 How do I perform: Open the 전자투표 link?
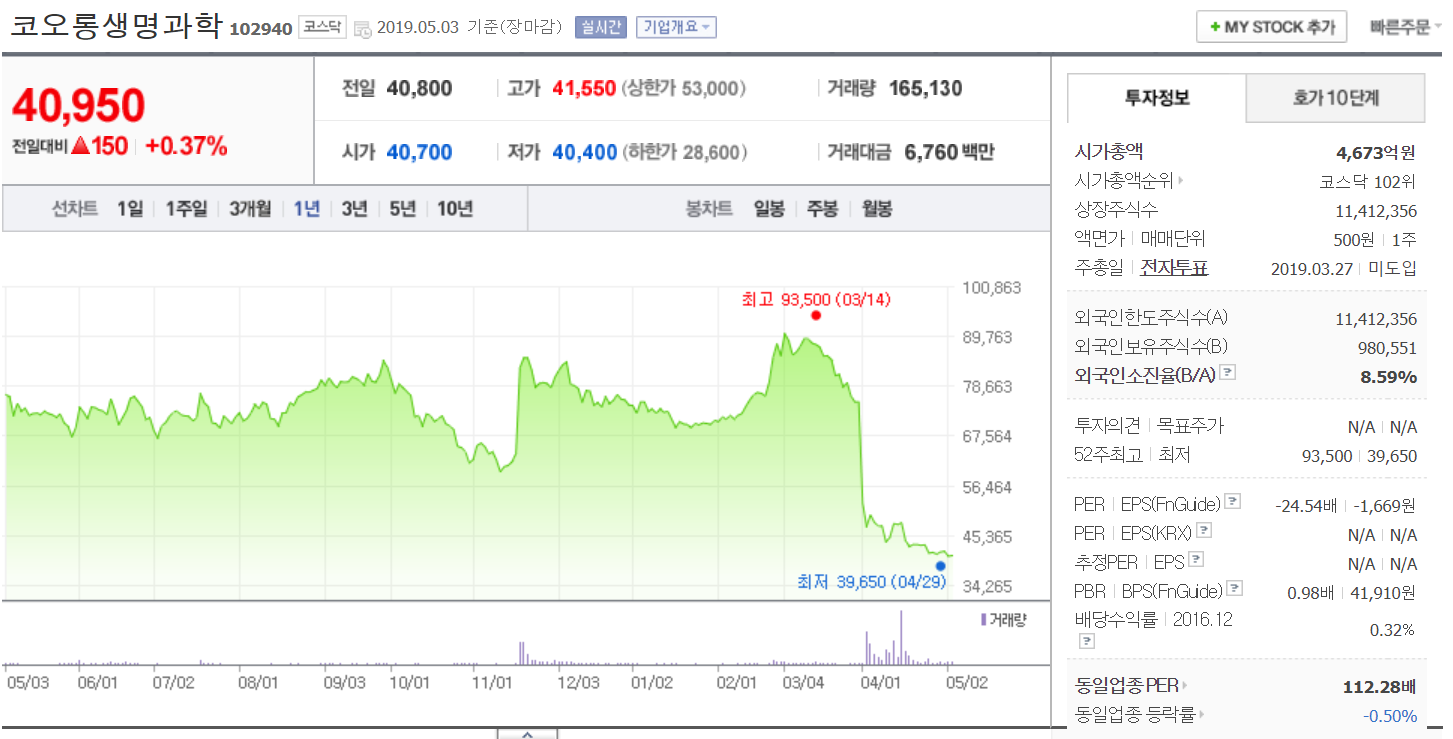point(1174,268)
